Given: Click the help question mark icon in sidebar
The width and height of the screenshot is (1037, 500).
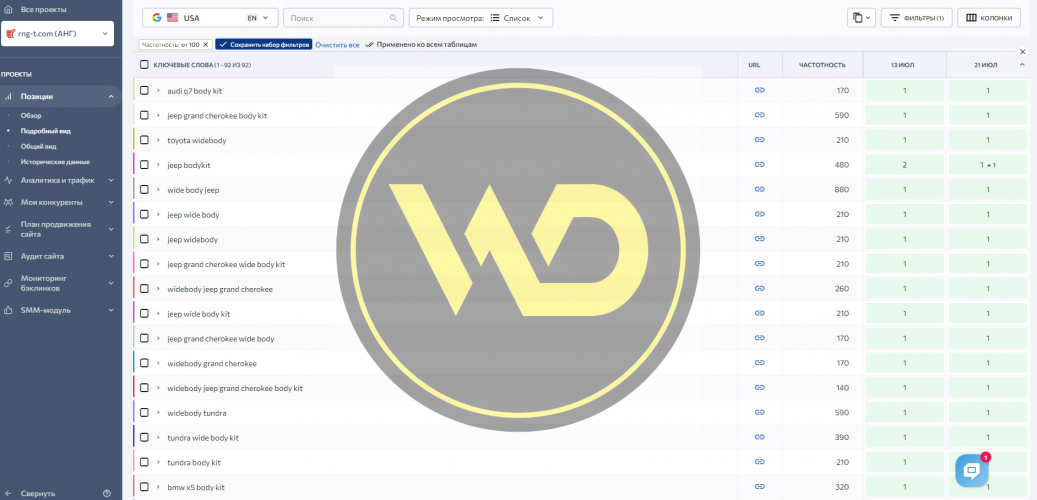Looking at the screenshot, I should [x=107, y=493].
